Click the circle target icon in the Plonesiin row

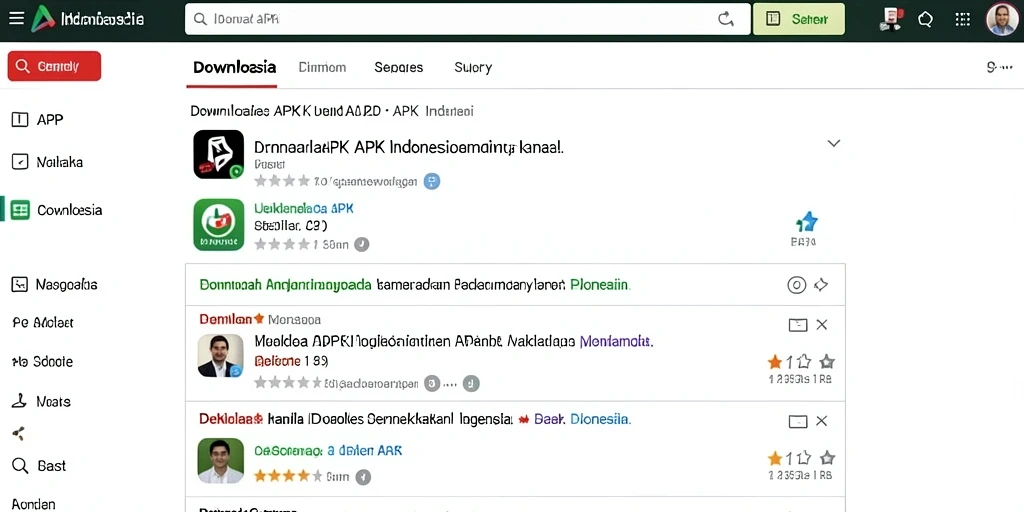(x=796, y=285)
